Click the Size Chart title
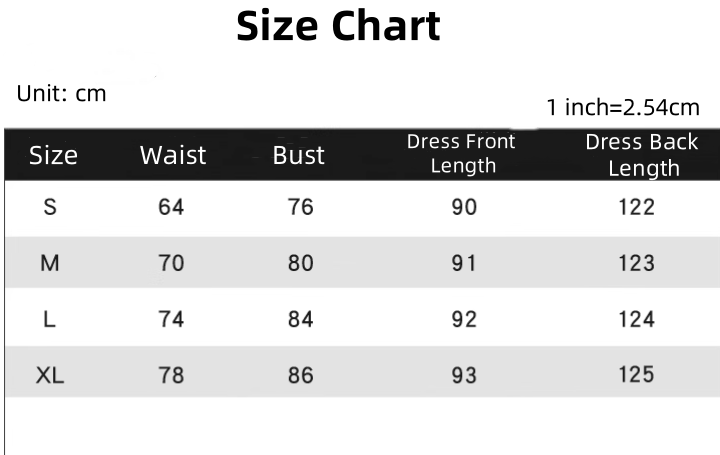The width and height of the screenshot is (720, 455). coord(338,27)
